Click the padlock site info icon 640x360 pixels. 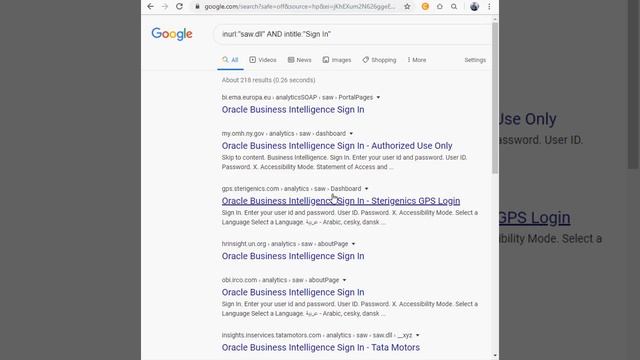[197, 7]
